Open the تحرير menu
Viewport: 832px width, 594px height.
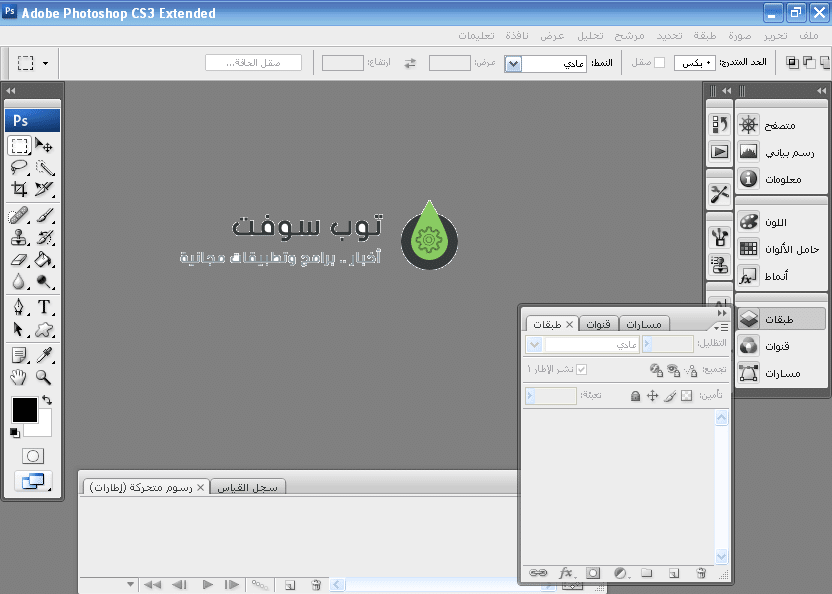pyautogui.click(x=775, y=36)
